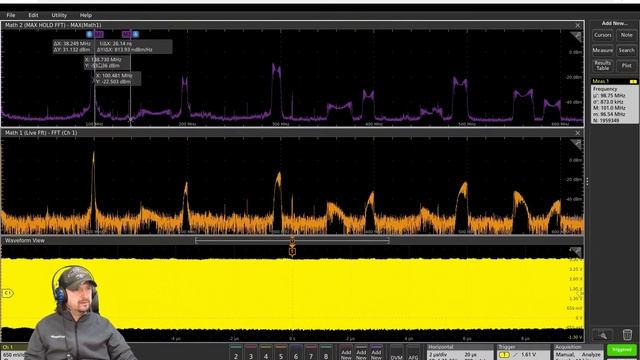Screen dimensions: 640x360
Task: Open the Help menu
Action: coord(85,15)
